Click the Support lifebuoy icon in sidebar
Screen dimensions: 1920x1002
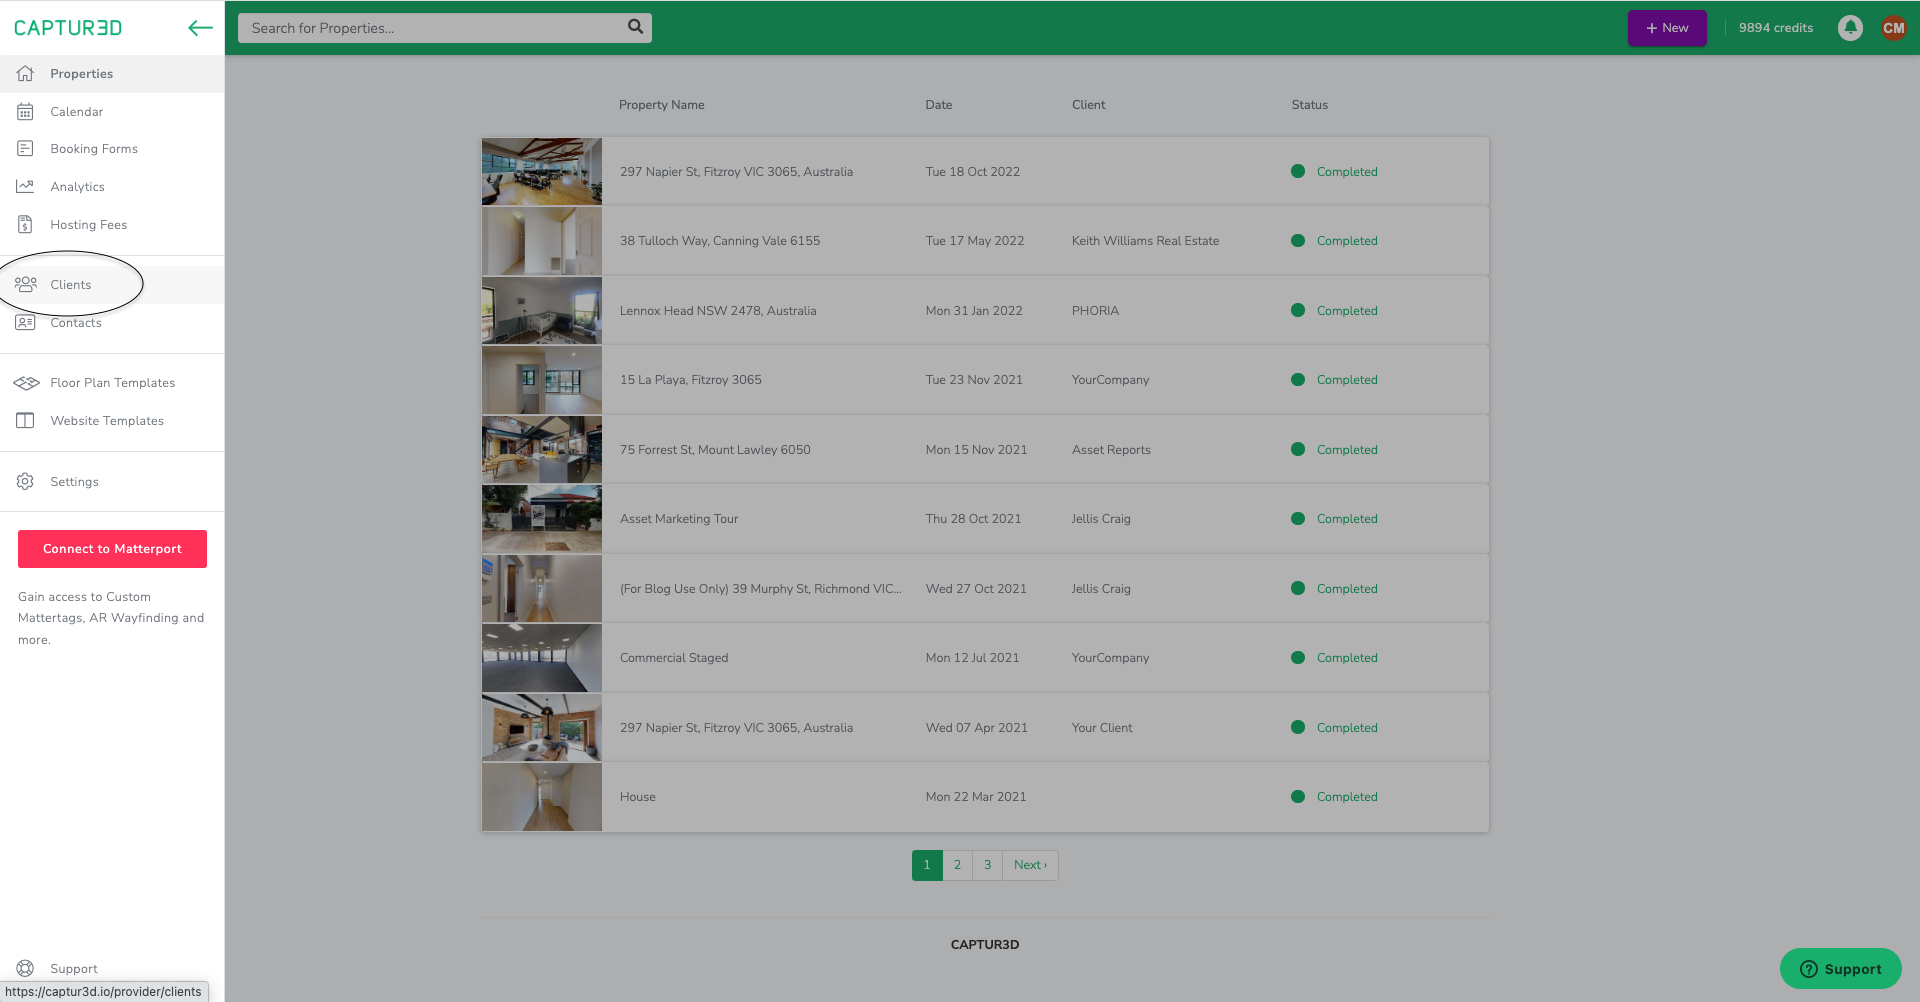click(x=25, y=968)
